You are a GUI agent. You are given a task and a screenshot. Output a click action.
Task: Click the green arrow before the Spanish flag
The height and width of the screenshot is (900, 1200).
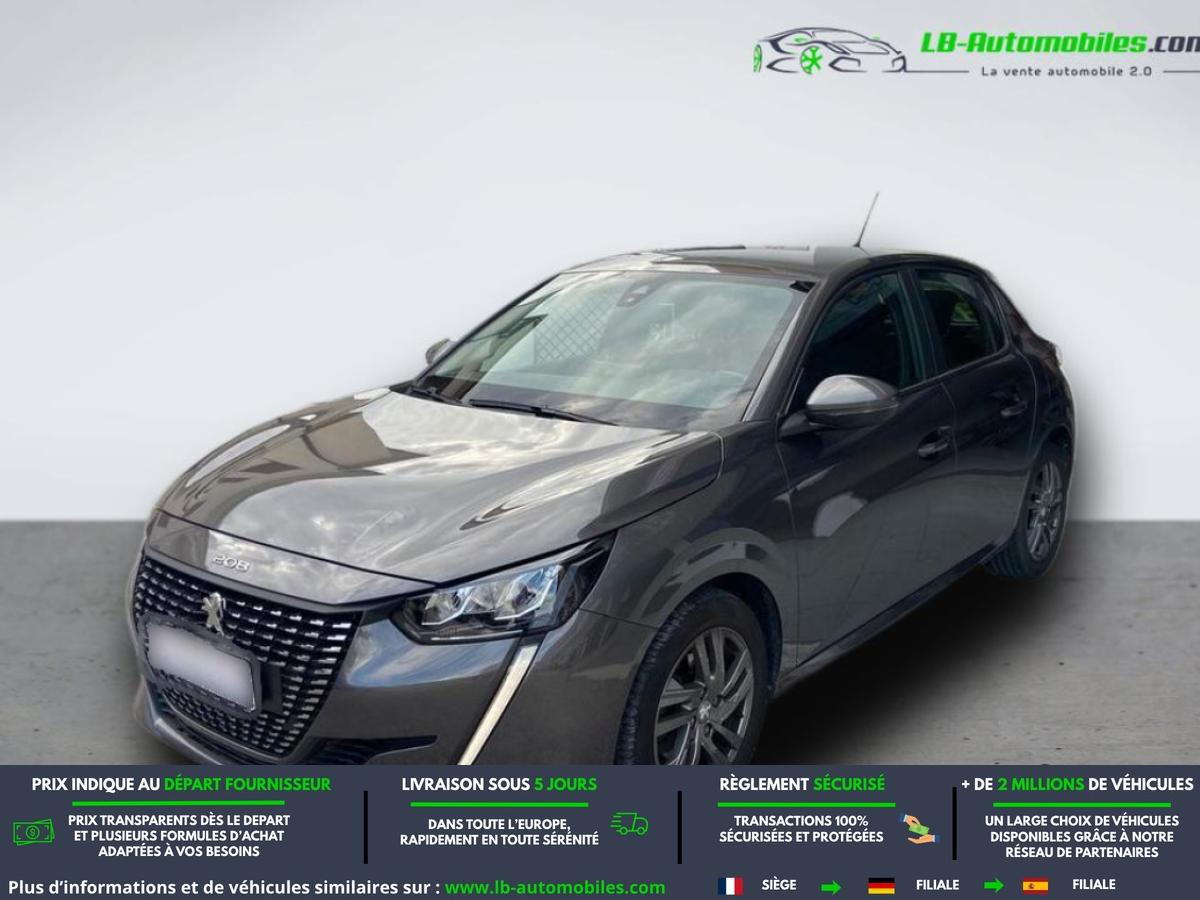coord(993,886)
